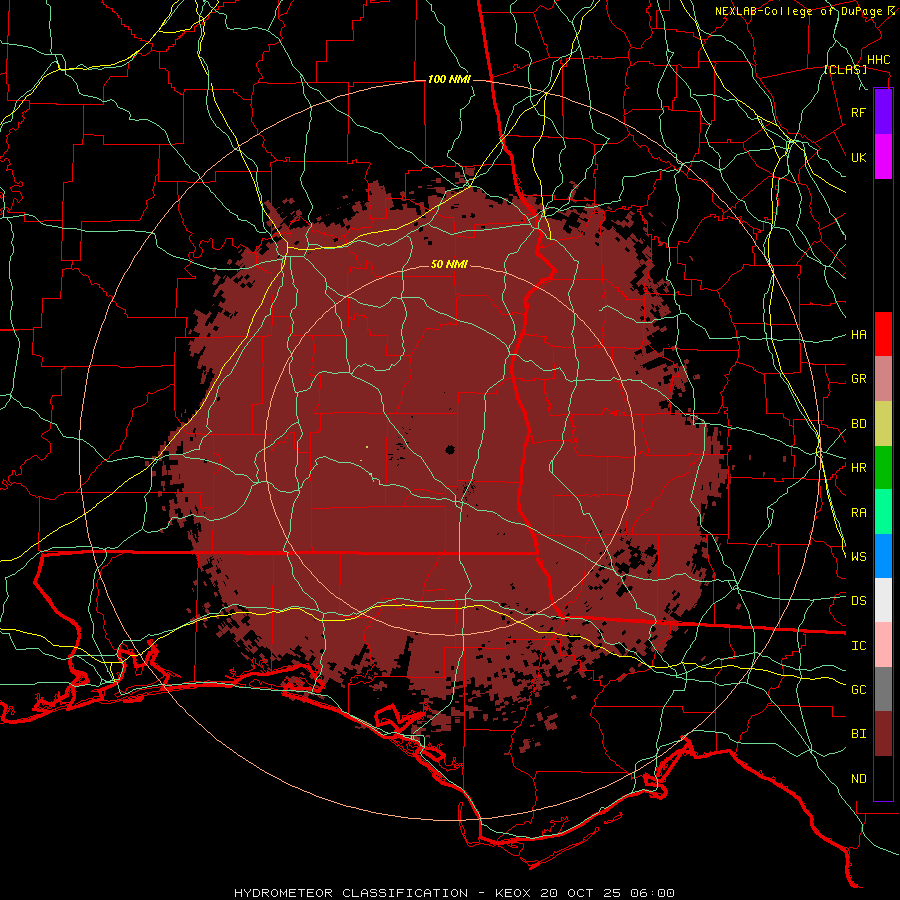900x900 pixels.
Task: Click the 100 NMI range ring label
Action: point(449,79)
